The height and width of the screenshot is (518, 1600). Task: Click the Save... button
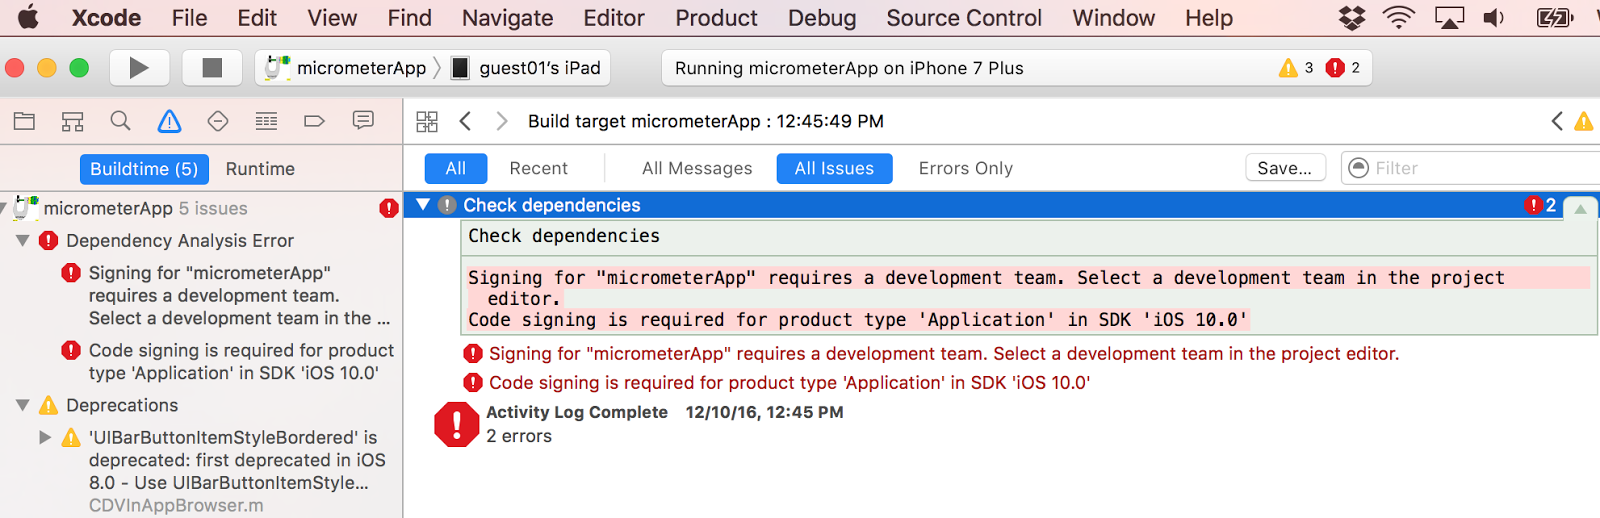[x=1284, y=168]
